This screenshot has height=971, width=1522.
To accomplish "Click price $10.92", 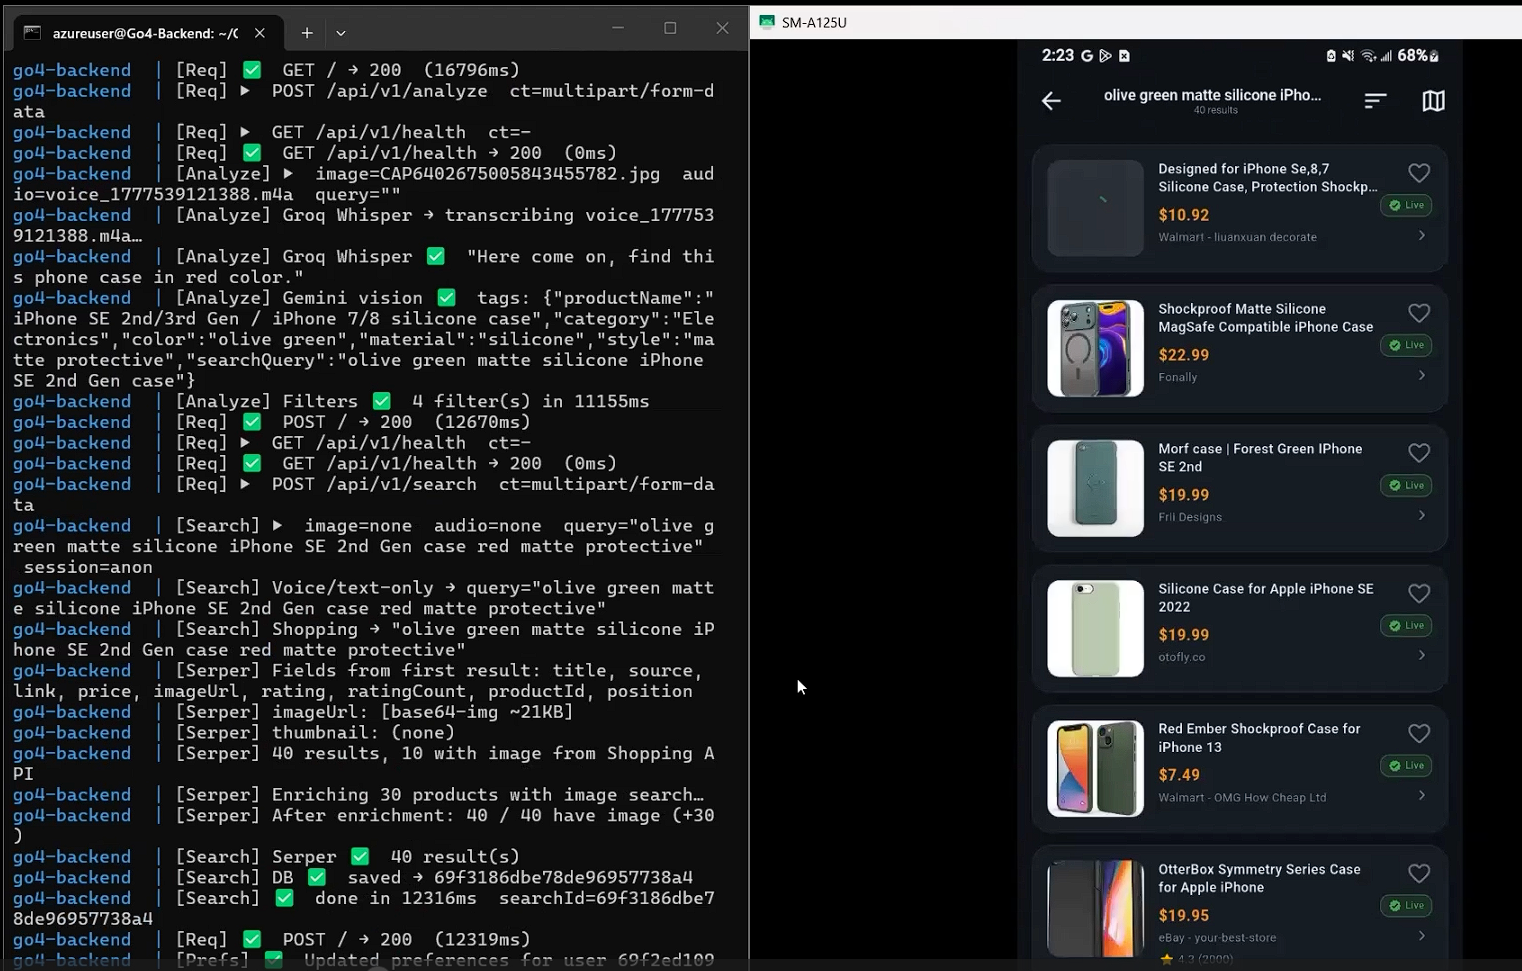I will point(1184,215).
